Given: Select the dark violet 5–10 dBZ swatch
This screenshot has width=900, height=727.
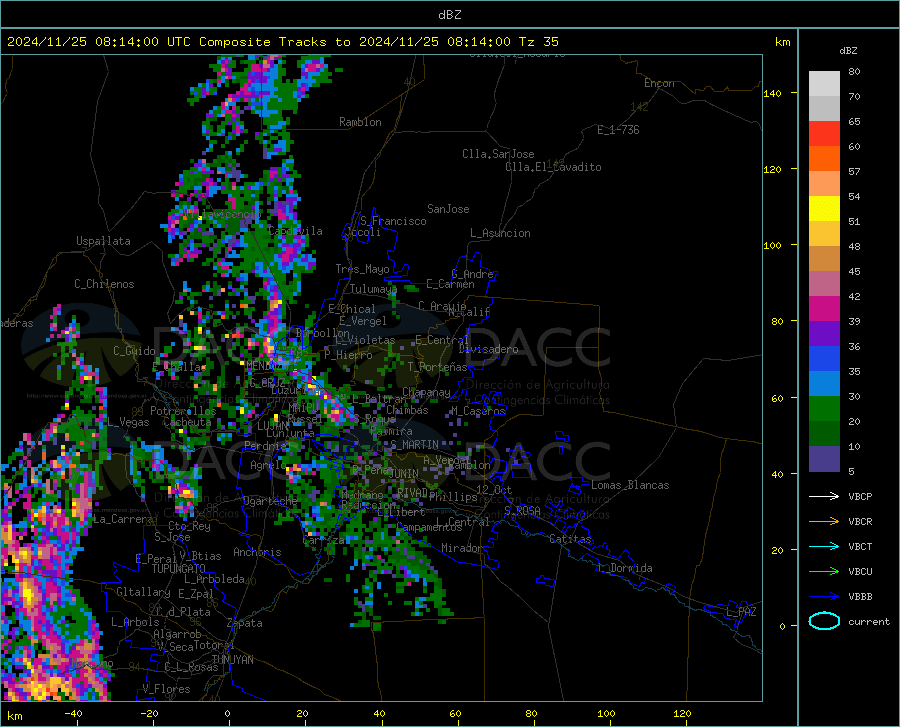Looking at the screenshot, I should tap(824, 459).
